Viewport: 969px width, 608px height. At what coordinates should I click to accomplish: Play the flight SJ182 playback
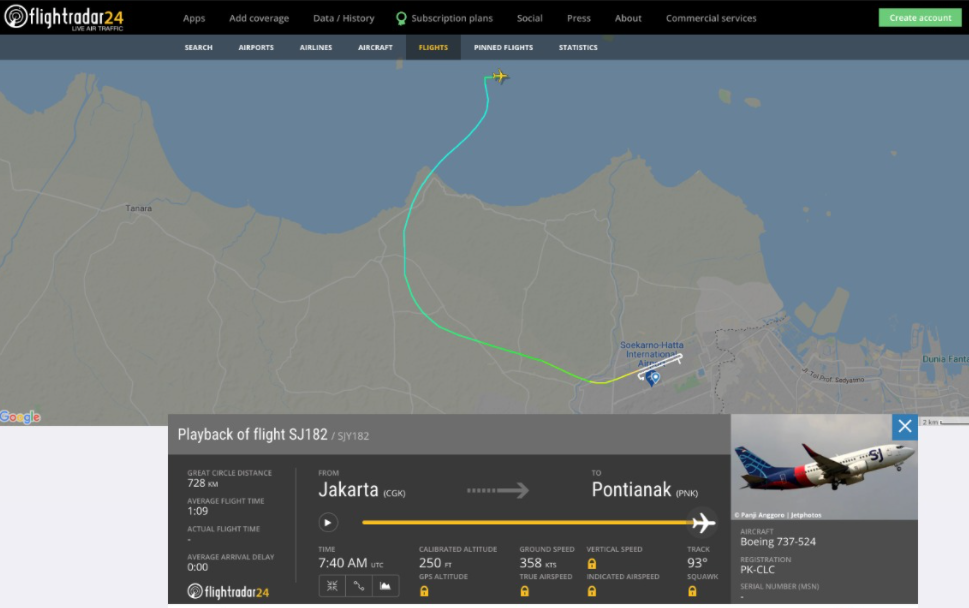(327, 522)
